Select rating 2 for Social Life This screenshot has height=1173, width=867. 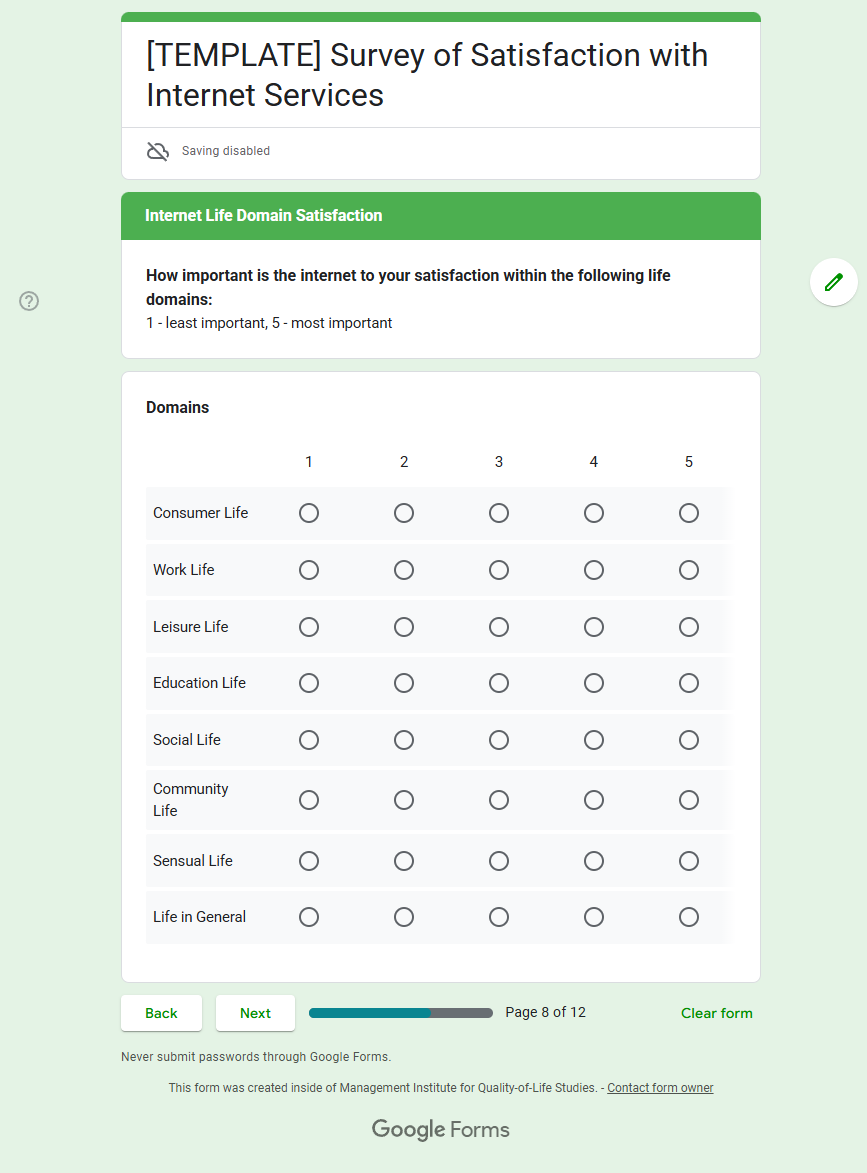coord(404,740)
